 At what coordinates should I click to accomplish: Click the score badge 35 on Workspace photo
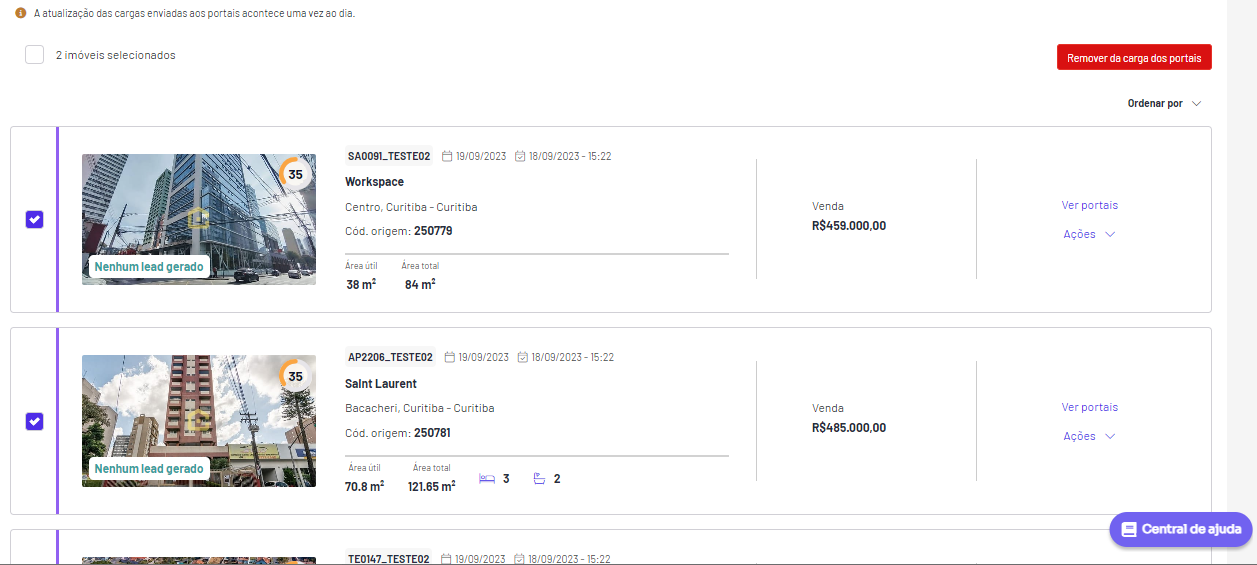pos(295,174)
